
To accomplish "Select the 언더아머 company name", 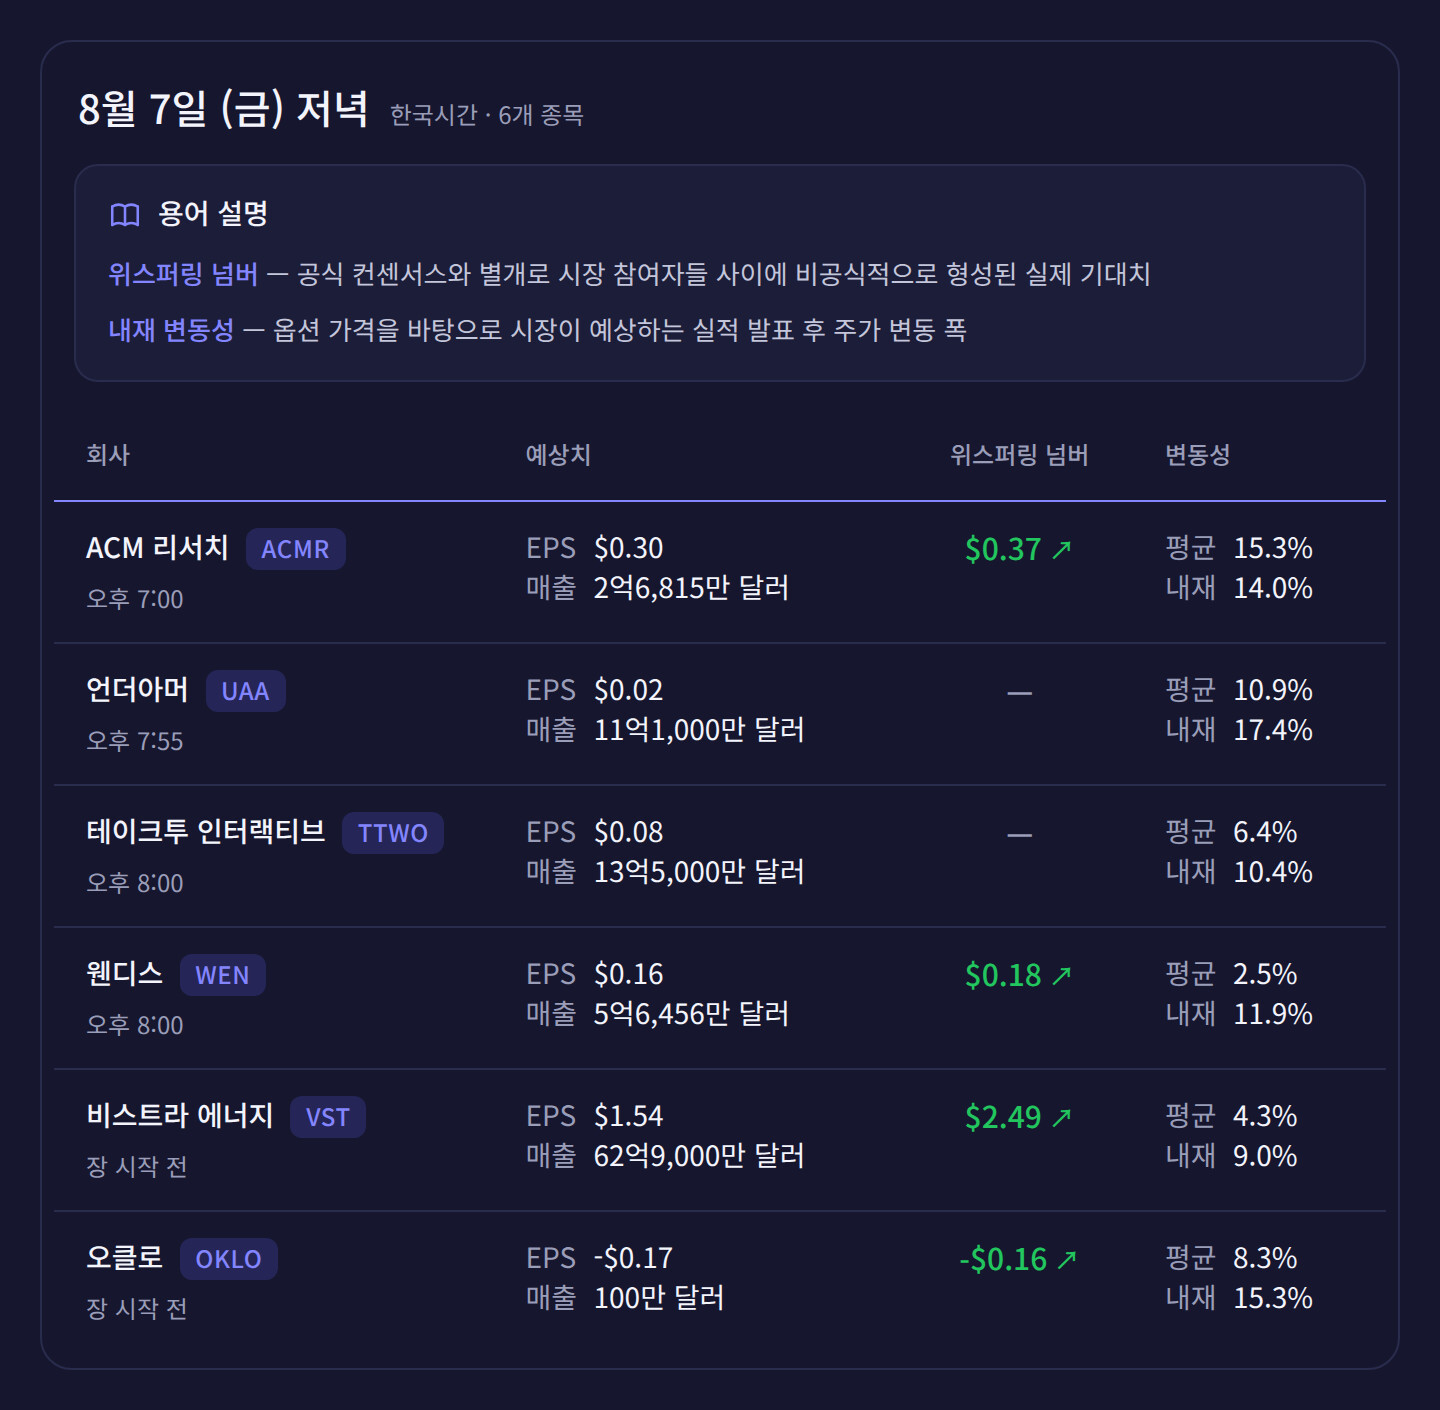I will pyautogui.click(x=137, y=690).
